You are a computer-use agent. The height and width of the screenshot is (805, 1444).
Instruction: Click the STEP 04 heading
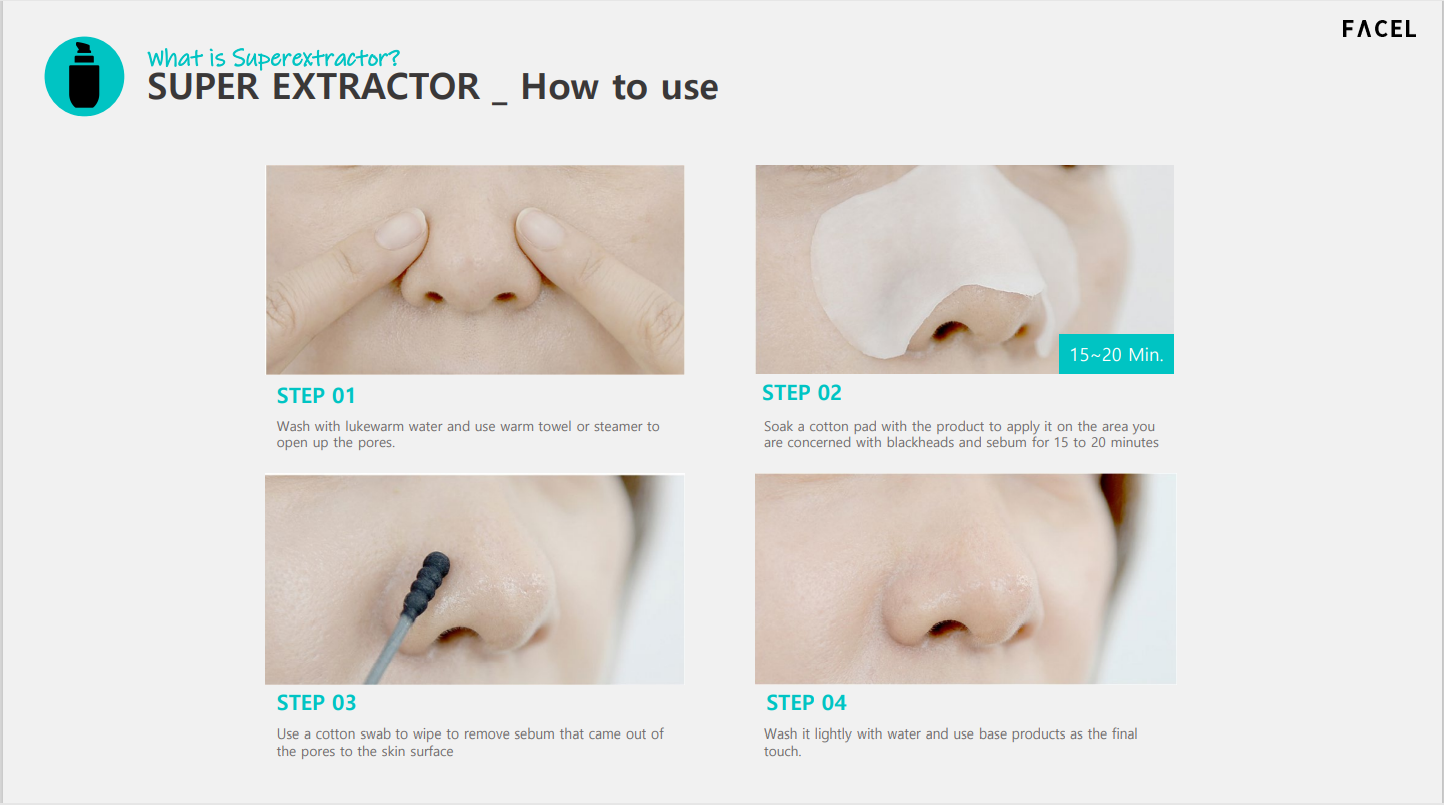tap(806, 702)
